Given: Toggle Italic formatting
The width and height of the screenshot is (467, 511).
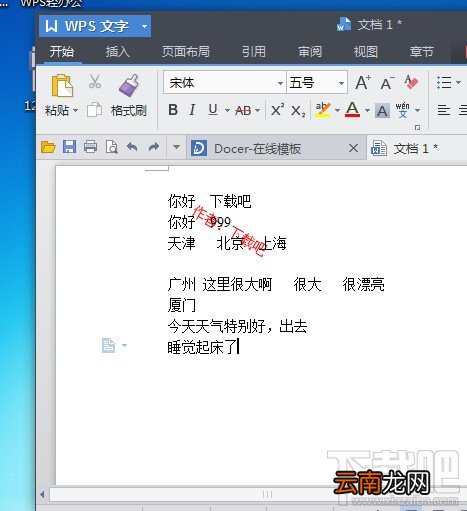Looking at the screenshot, I should pyautogui.click(x=192, y=110).
